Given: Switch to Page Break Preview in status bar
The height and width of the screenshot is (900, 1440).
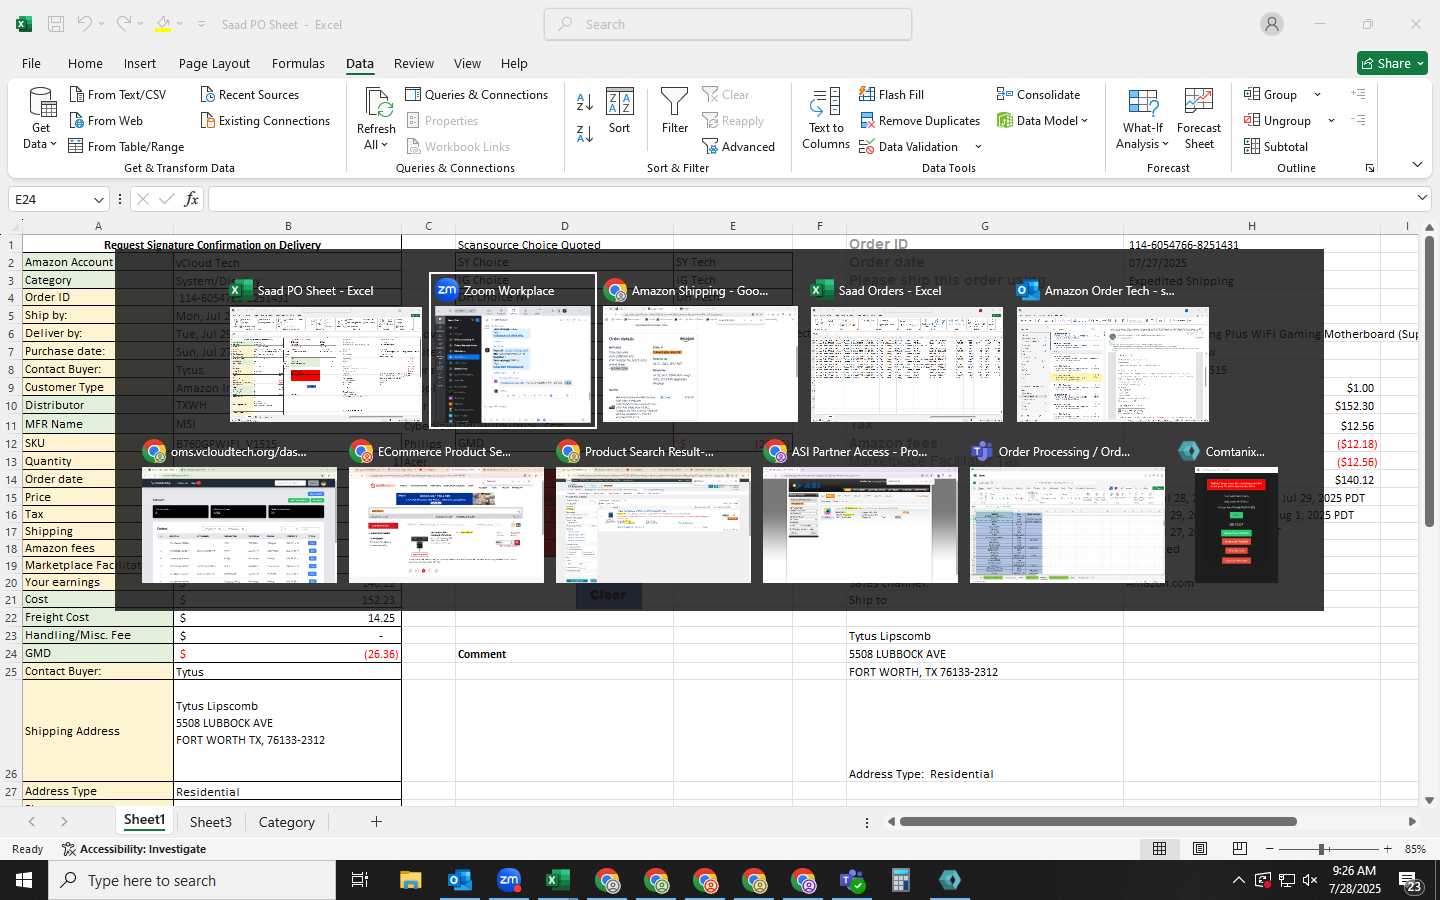Looking at the screenshot, I should (1240, 848).
